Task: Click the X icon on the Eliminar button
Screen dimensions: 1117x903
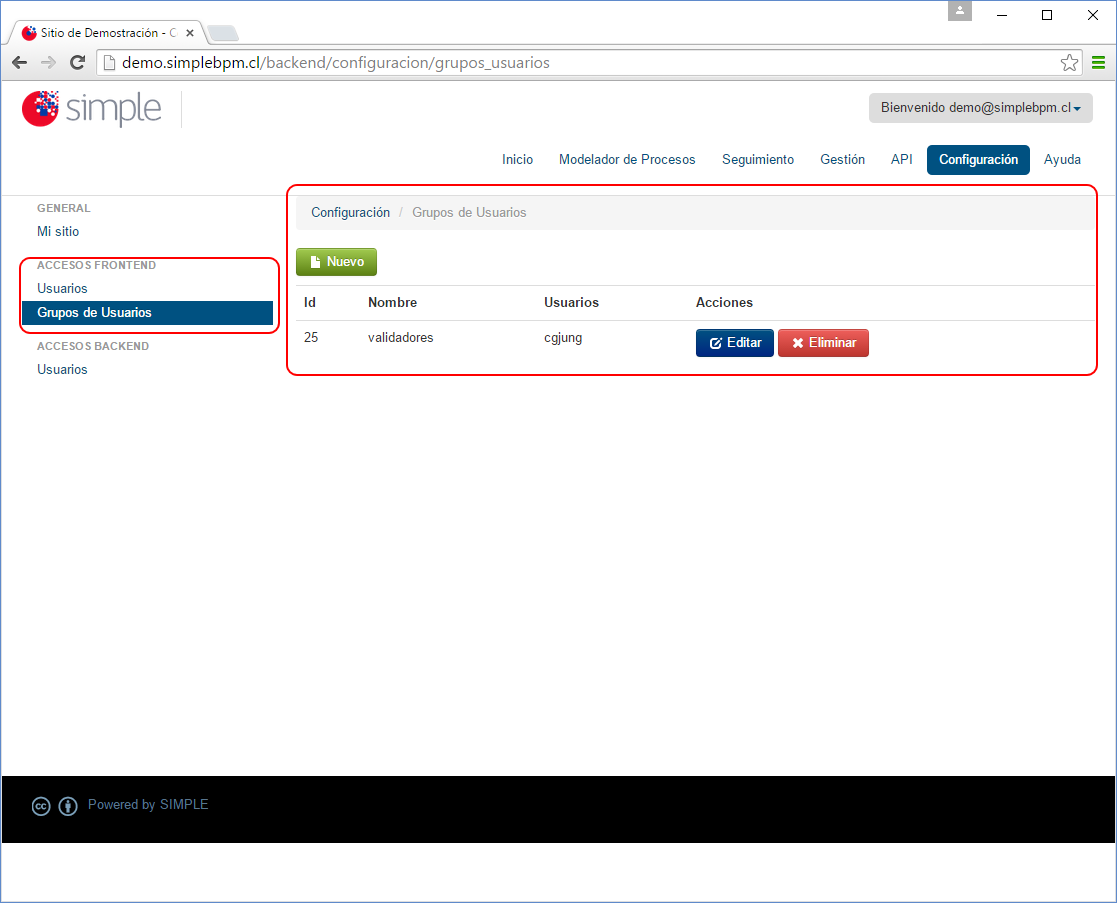Action: click(797, 342)
